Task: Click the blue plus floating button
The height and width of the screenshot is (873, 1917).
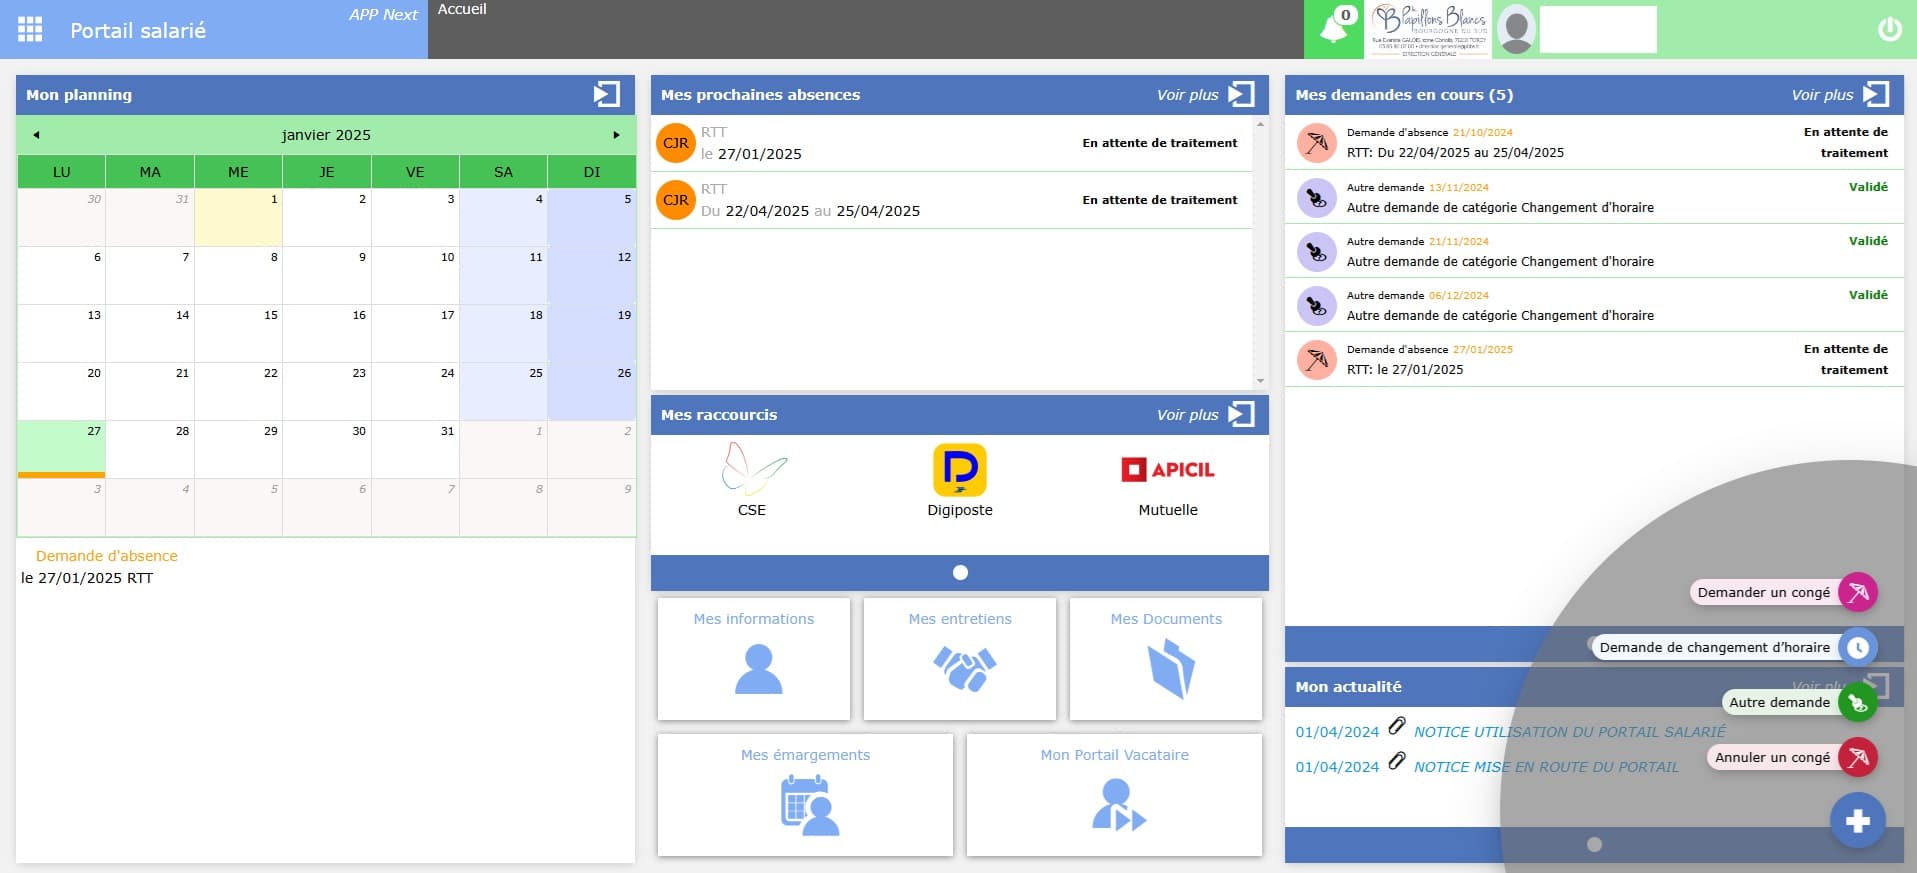Action: pos(1857,821)
